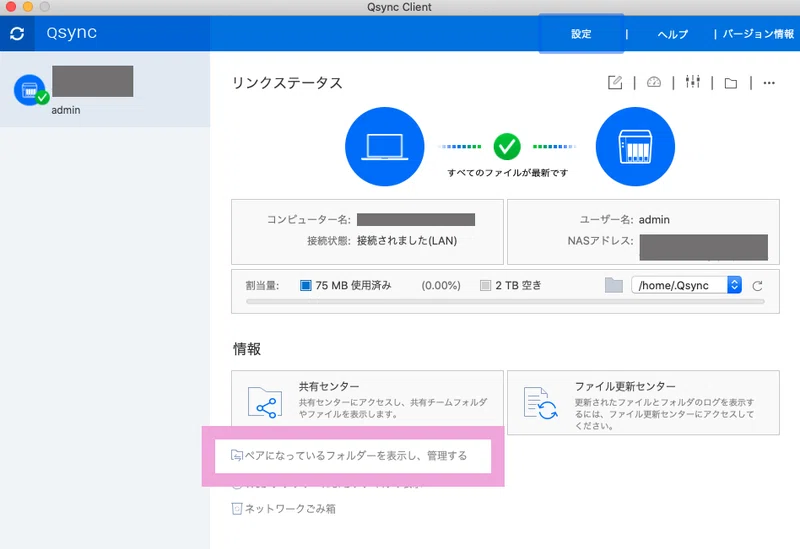Open the folder icon in link status toolbar
The width and height of the screenshot is (800, 549).
pyautogui.click(x=731, y=83)
